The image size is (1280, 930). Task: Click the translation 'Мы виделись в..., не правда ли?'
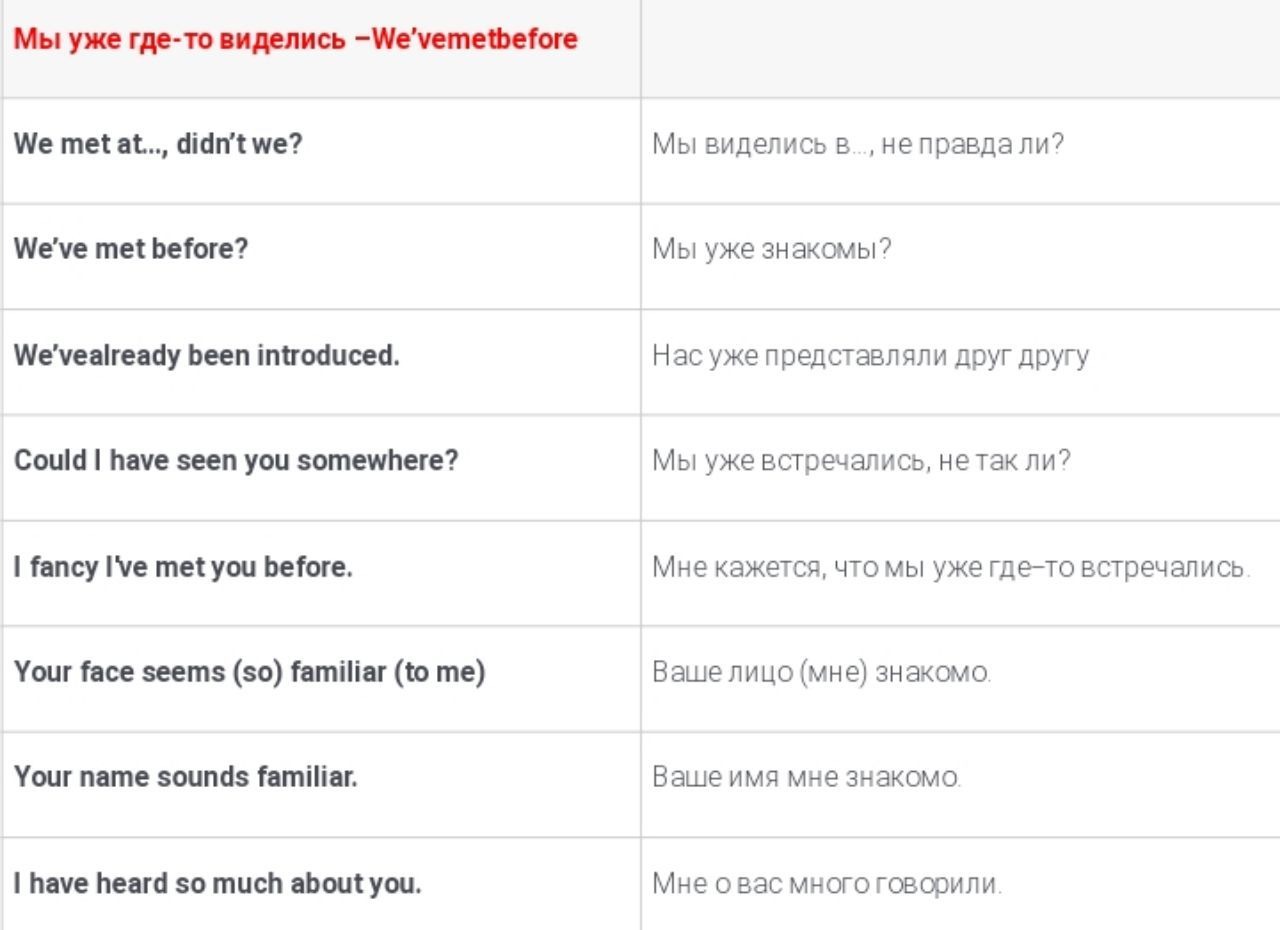click(858, 143)
